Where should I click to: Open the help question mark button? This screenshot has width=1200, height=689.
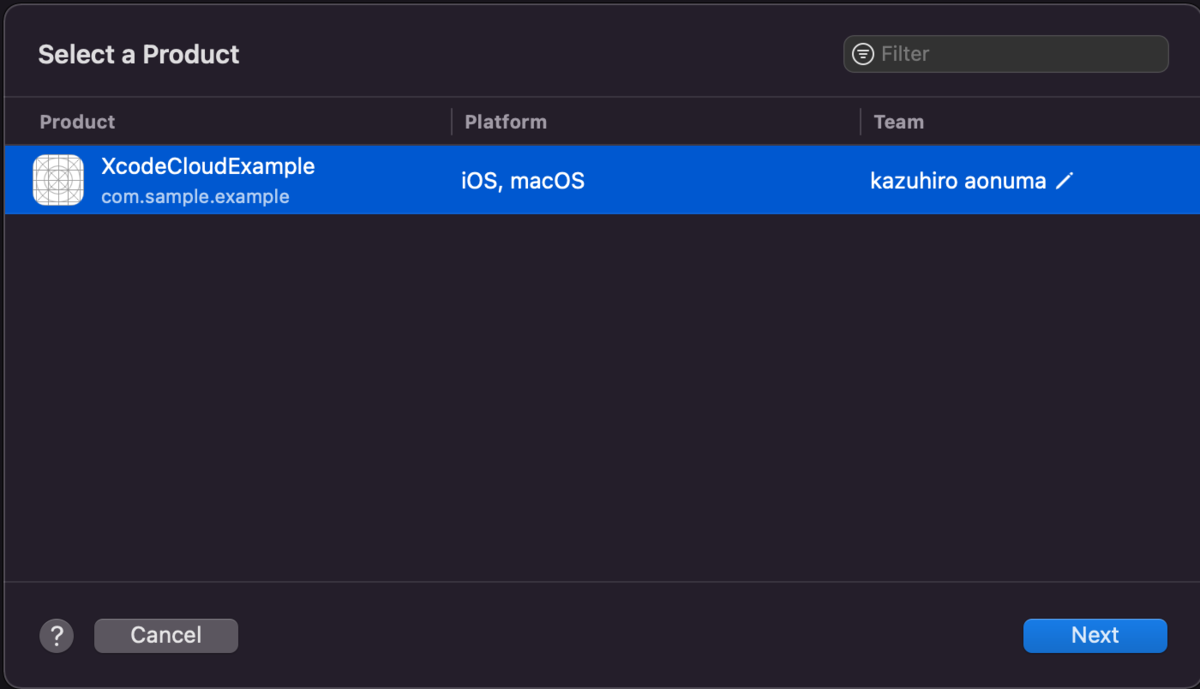tap(57, 635)
